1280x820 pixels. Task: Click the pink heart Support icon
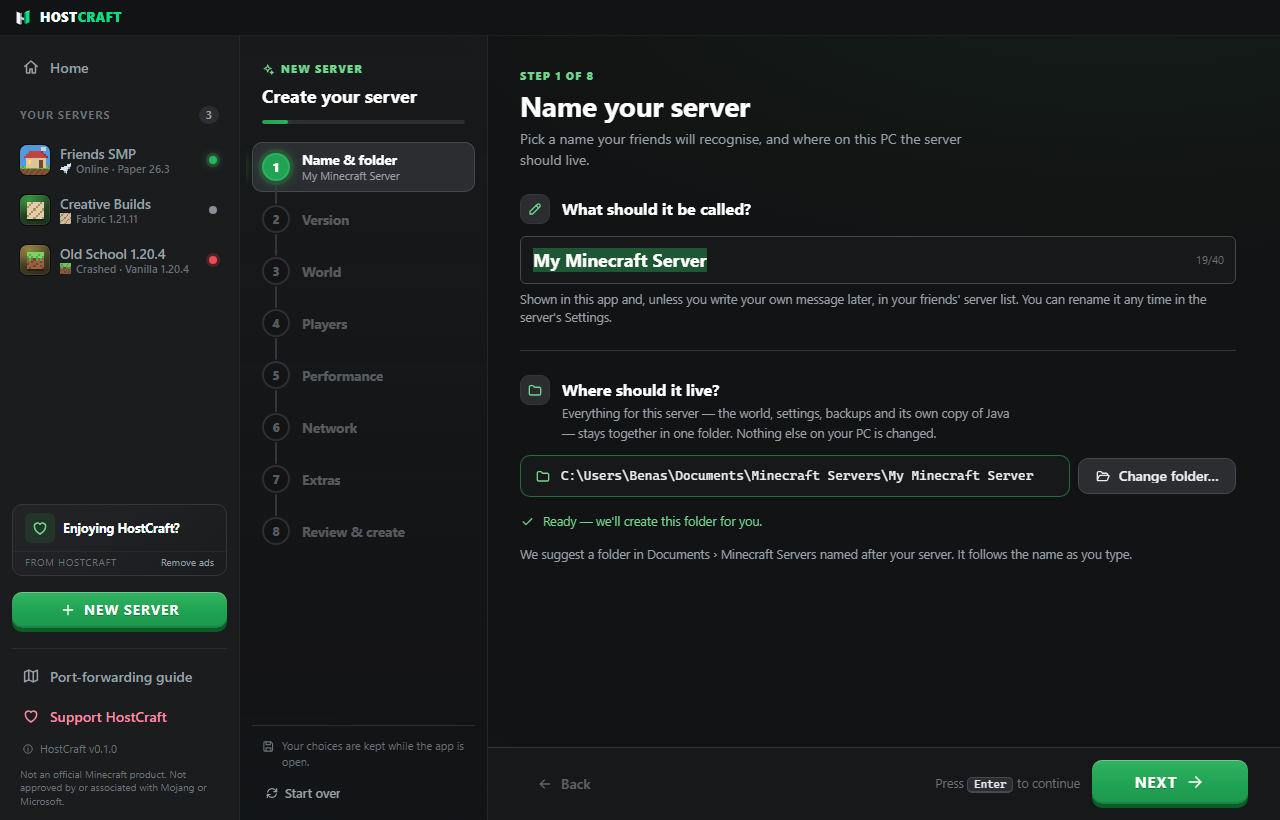pos(31,717)
